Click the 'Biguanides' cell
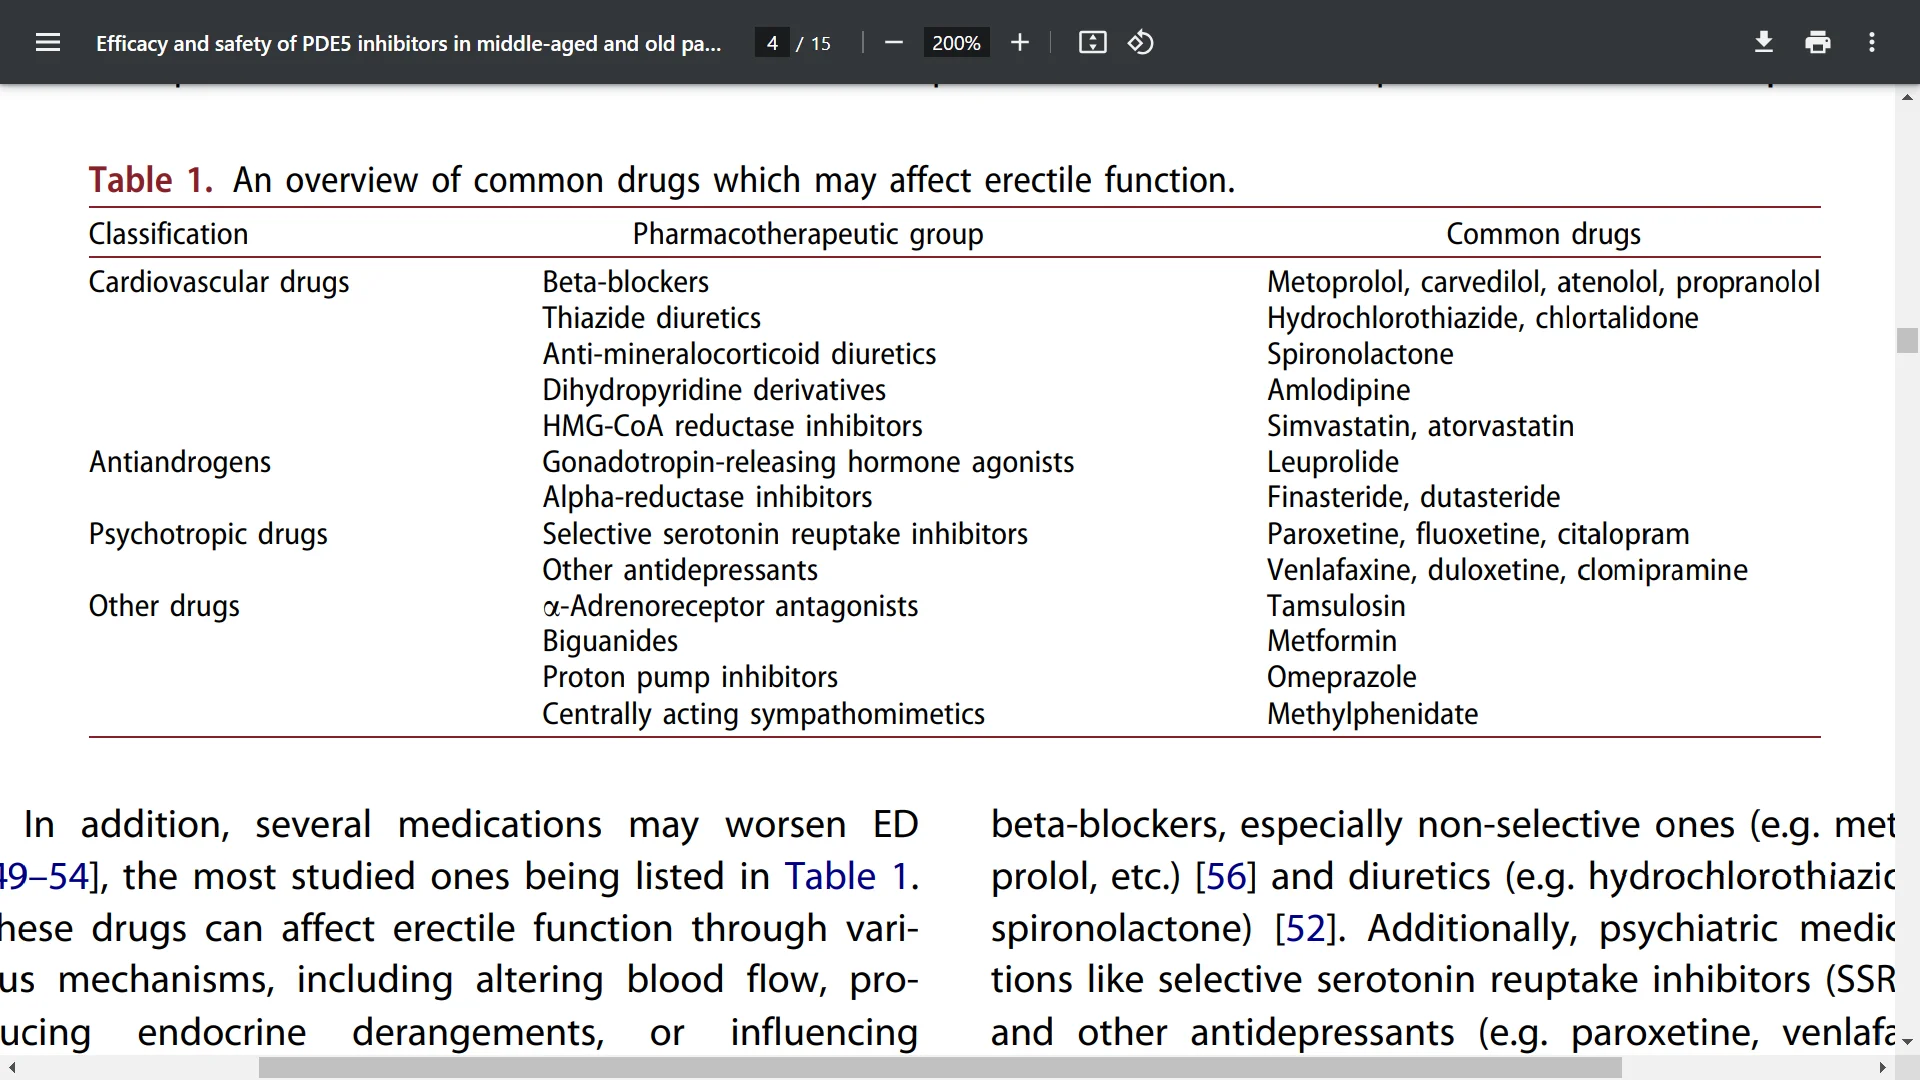1920x1080 pixels. point(610,641)
